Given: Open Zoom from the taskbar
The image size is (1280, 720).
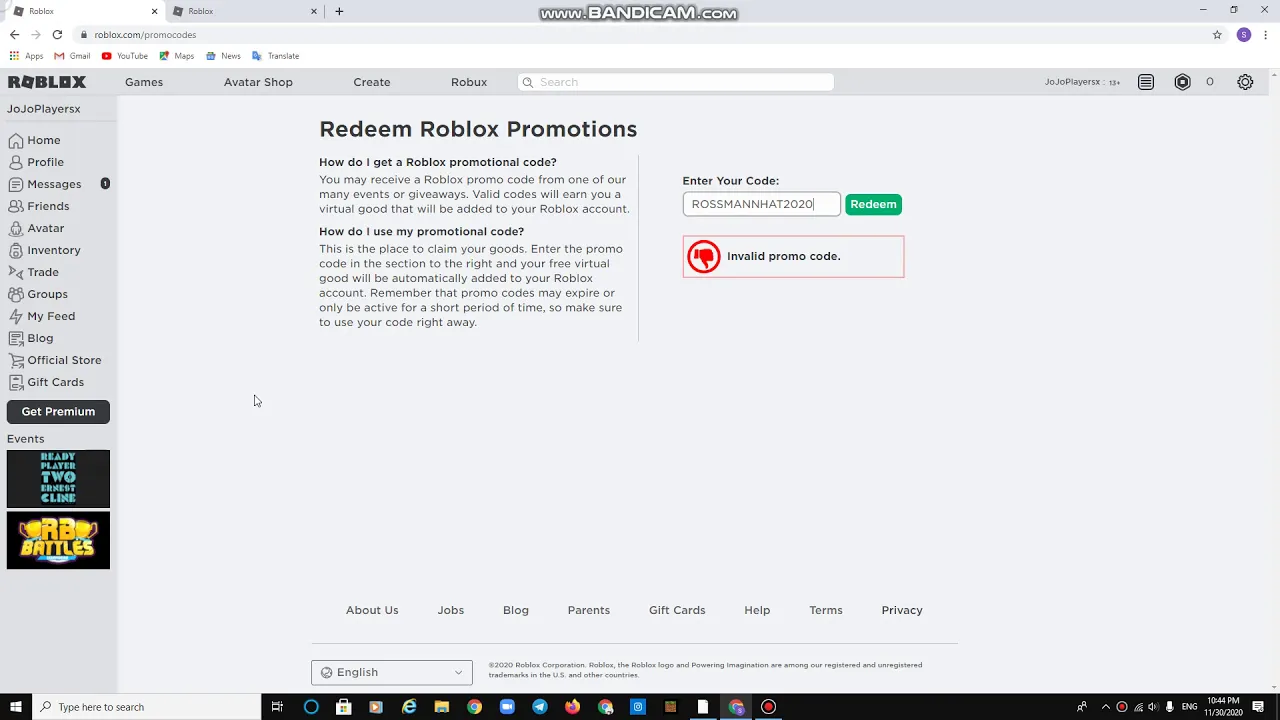Looking at the screenshot, I should [x=507, y=707].
